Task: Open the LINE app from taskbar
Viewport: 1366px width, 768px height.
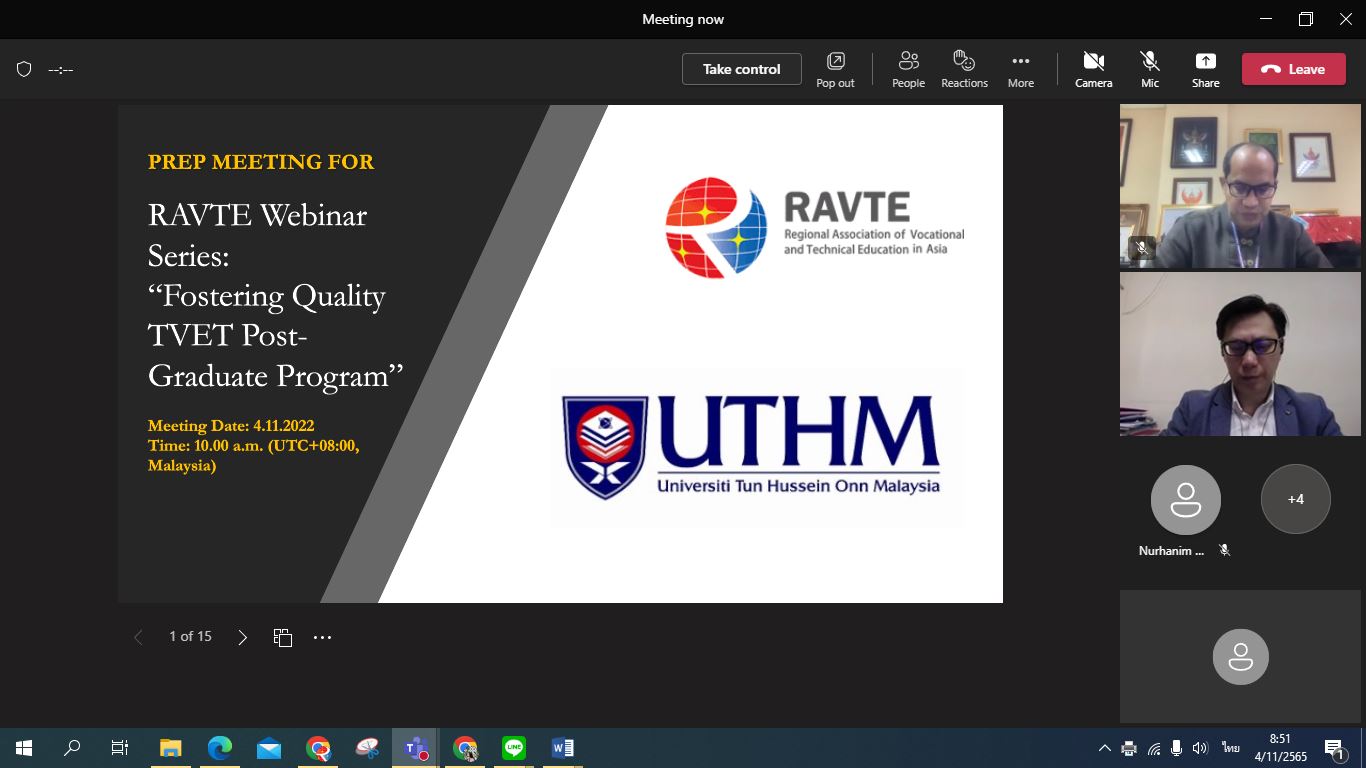Action: coord(514,748)
